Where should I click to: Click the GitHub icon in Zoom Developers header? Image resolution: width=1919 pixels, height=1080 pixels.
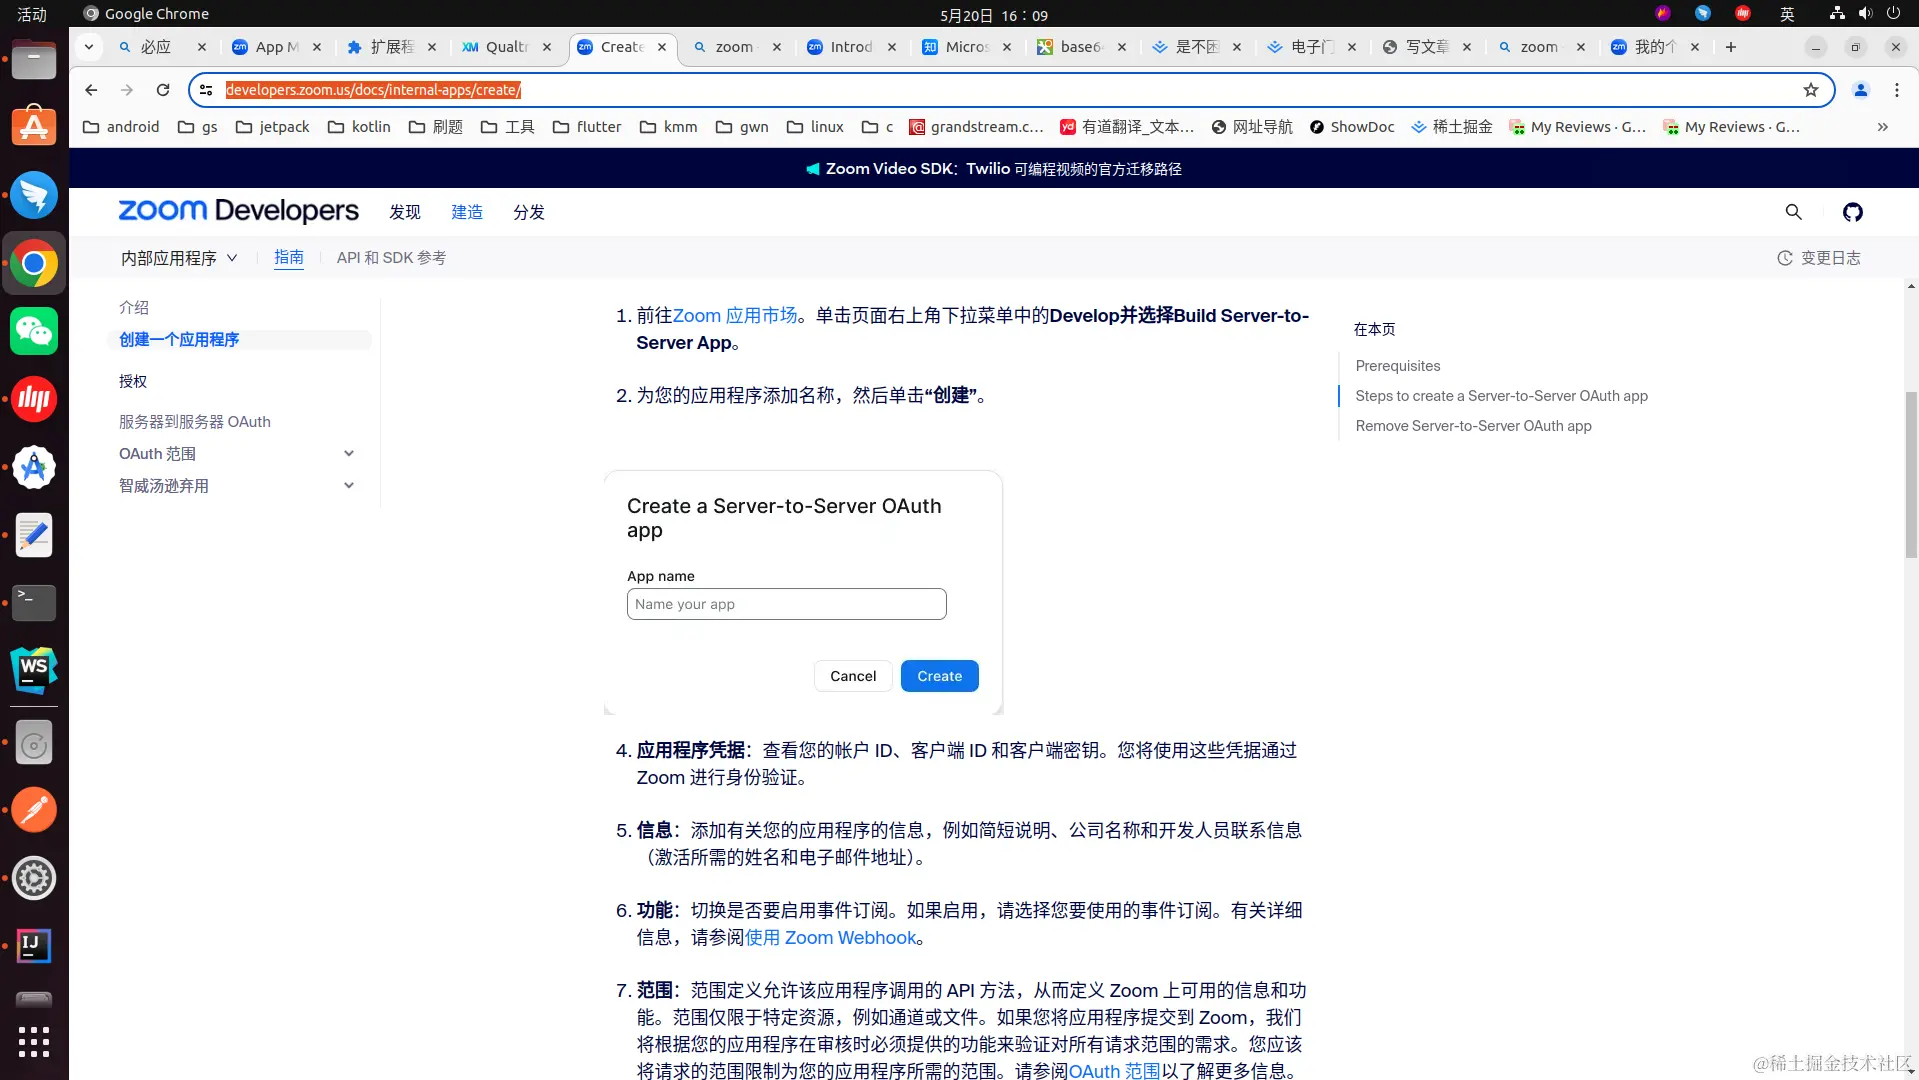(1853, 212)
